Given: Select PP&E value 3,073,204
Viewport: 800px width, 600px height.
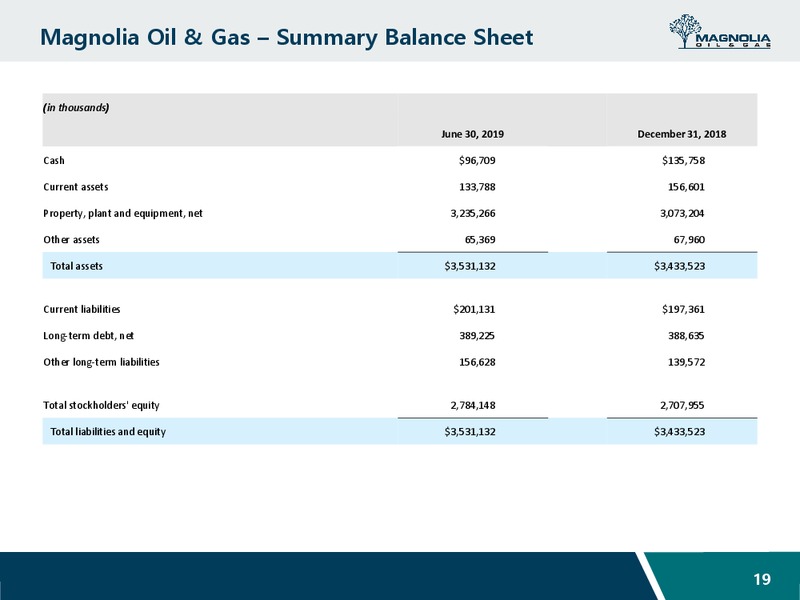Looking at the screenshot, I should [x=683, y=214].
